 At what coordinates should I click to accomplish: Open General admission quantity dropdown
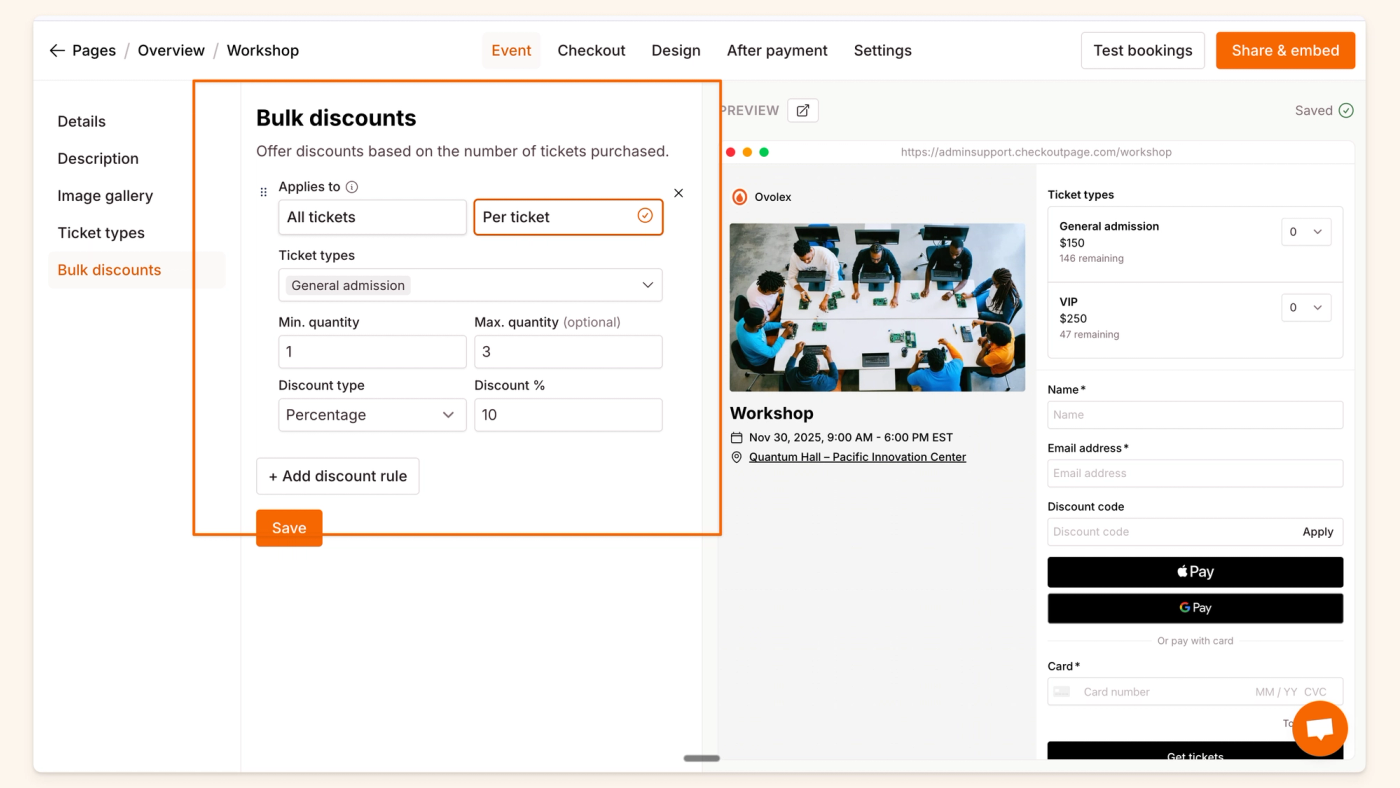pos(1306,232)
